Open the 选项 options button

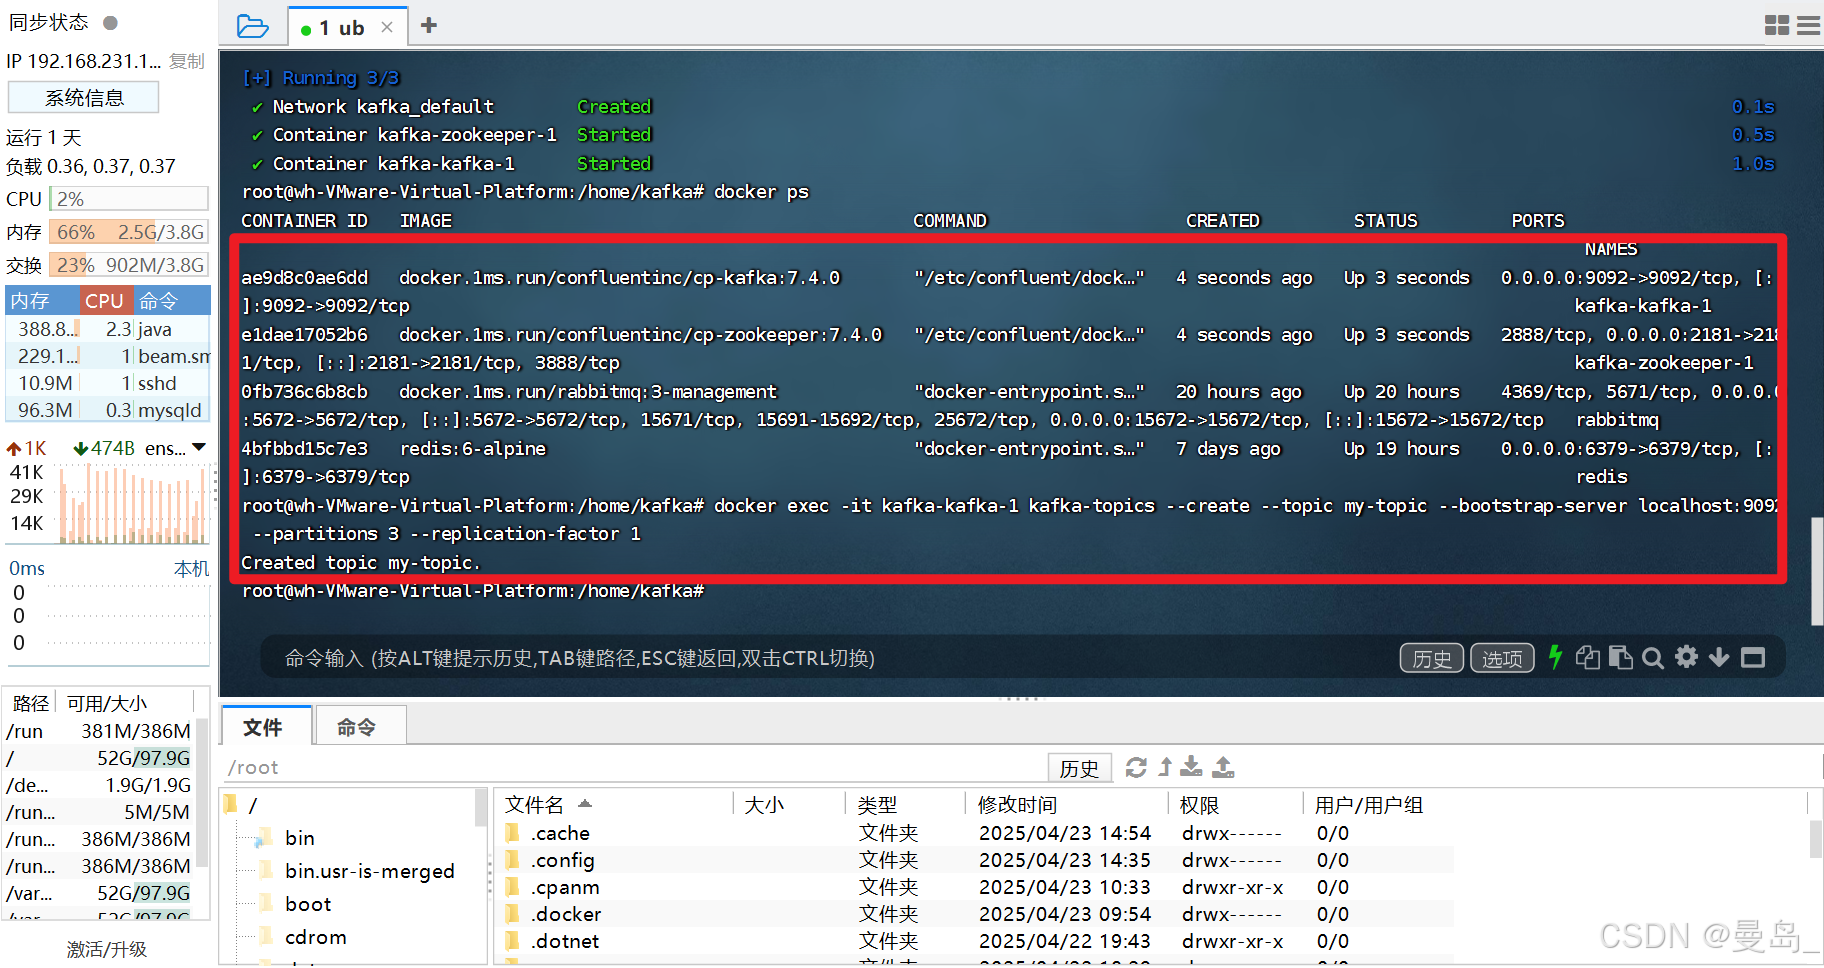[x=1502, y=658]
